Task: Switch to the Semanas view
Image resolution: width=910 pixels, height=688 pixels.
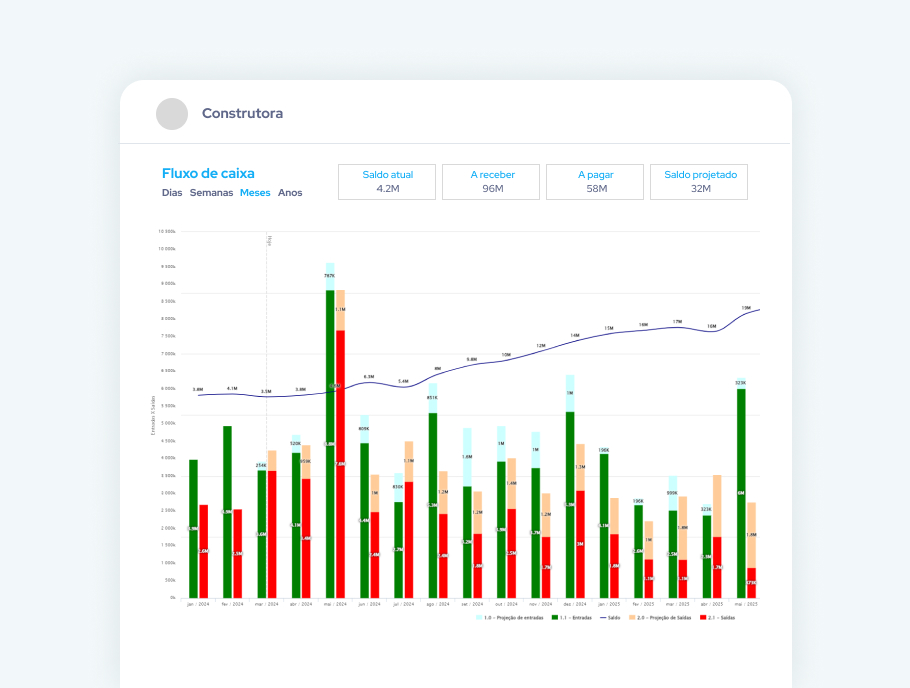Action: (211, 193)
